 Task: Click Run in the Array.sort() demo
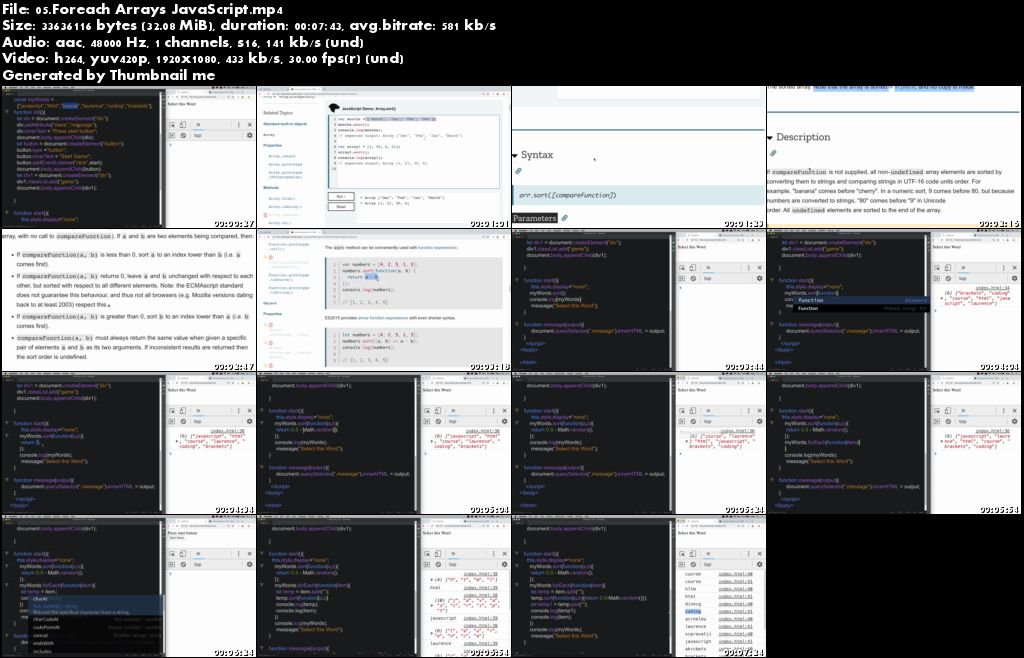pos(341,196)
